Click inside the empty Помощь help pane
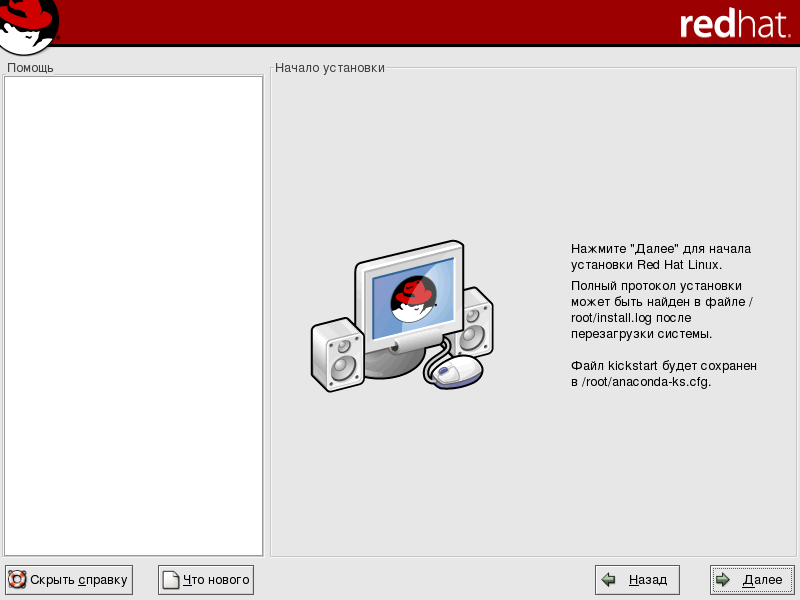Viewport: 800px width, 600px height. pyautogui.click(x=133, y=316)
